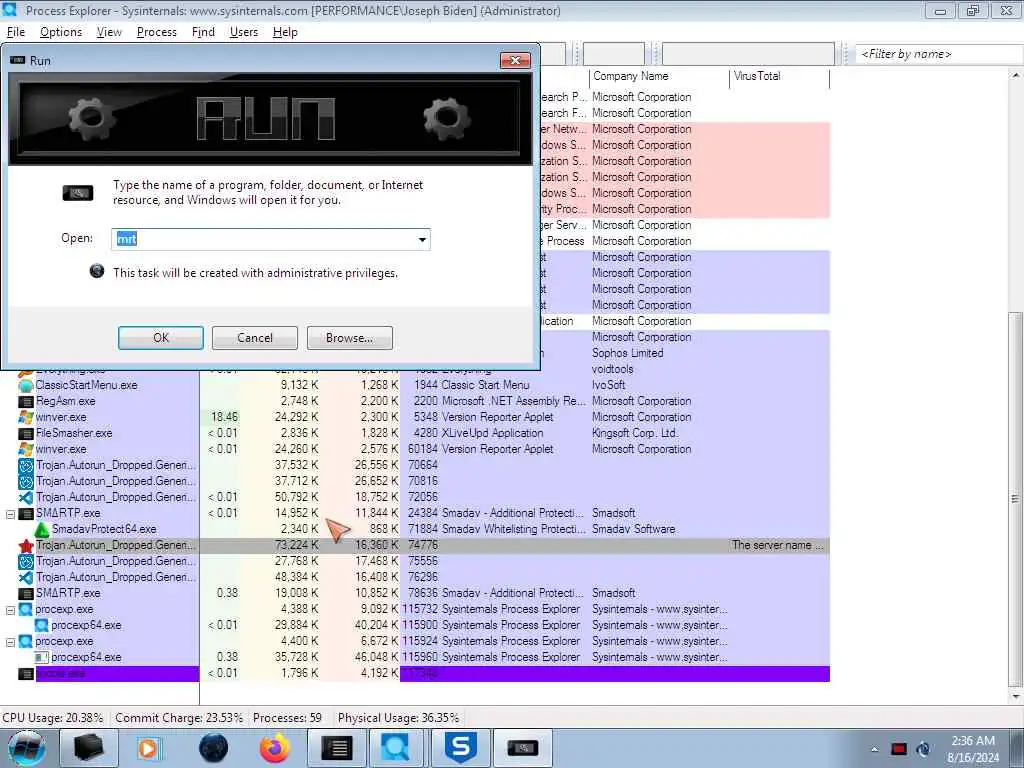
Task: Click 'Kingsoft Corp. Ltd.' company cell
Action: tap(635, 434)
